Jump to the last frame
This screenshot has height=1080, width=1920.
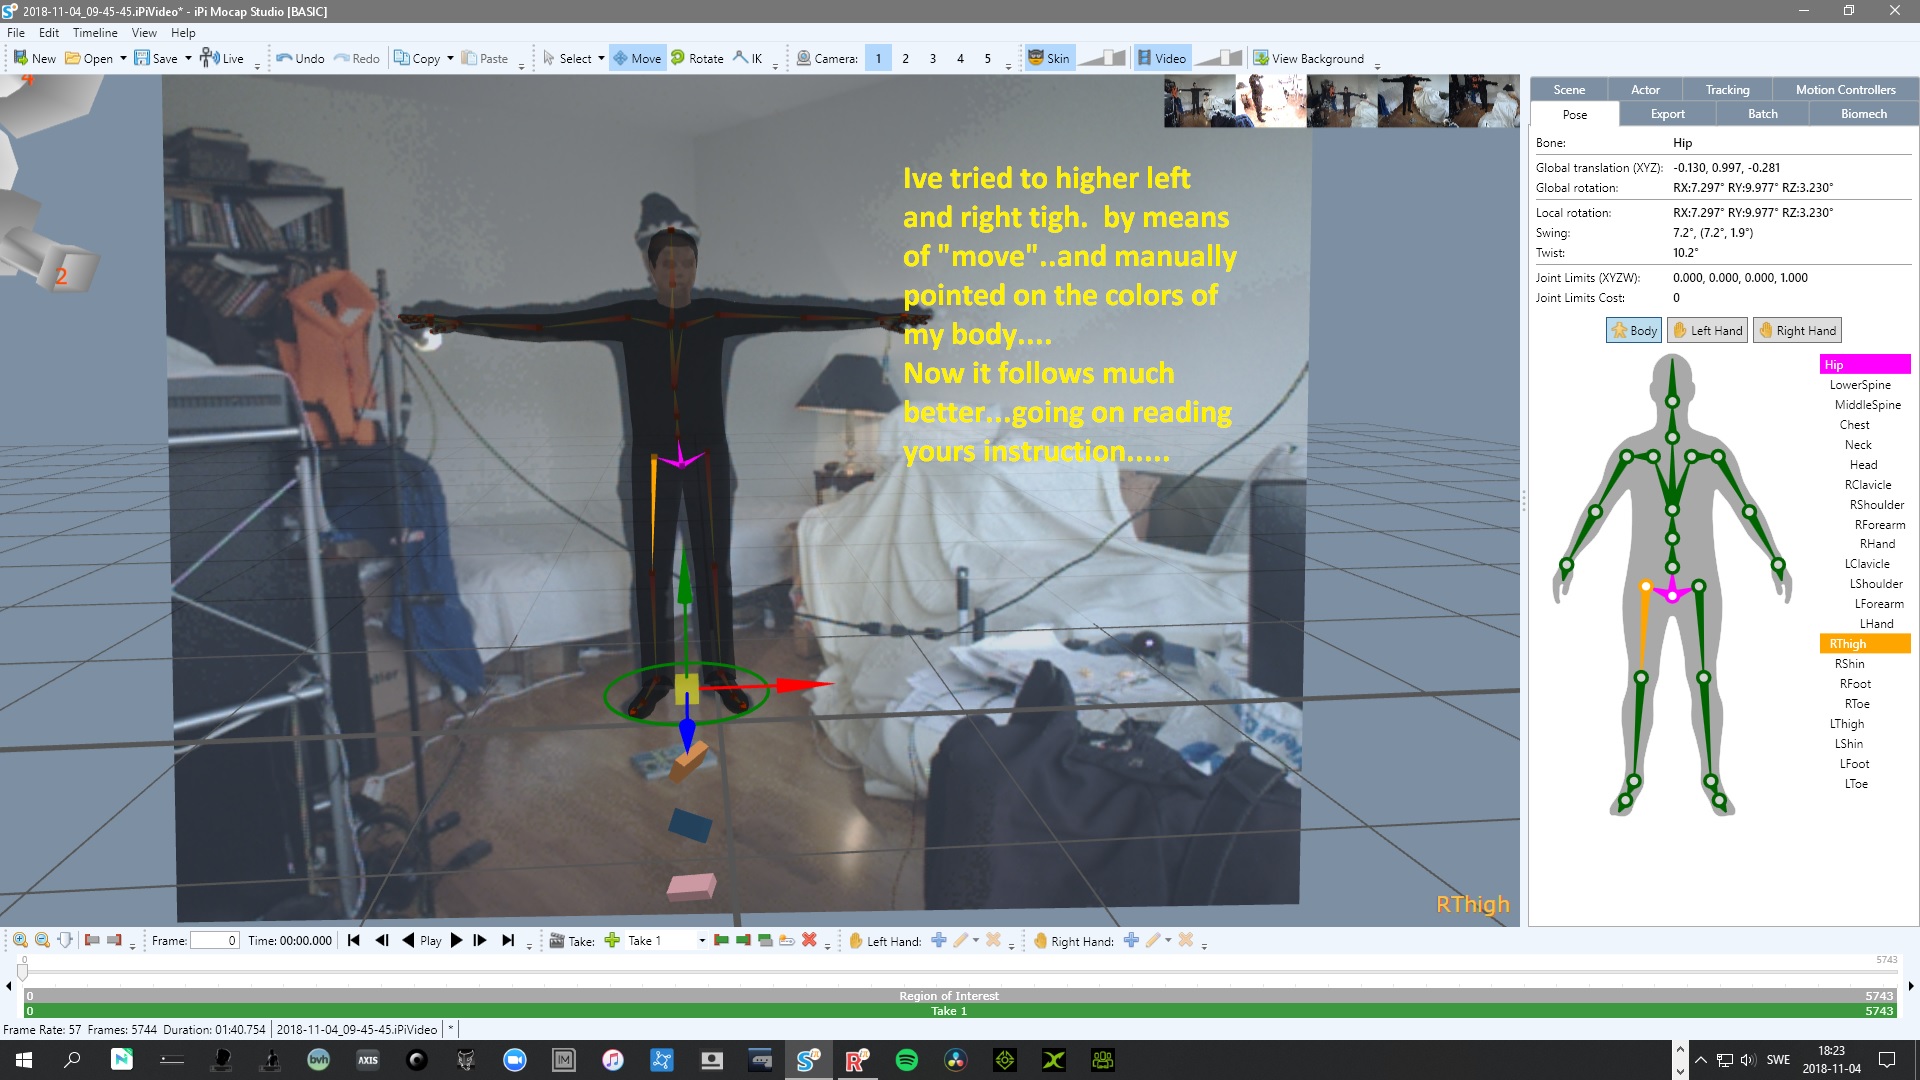[x=508, y=940]
